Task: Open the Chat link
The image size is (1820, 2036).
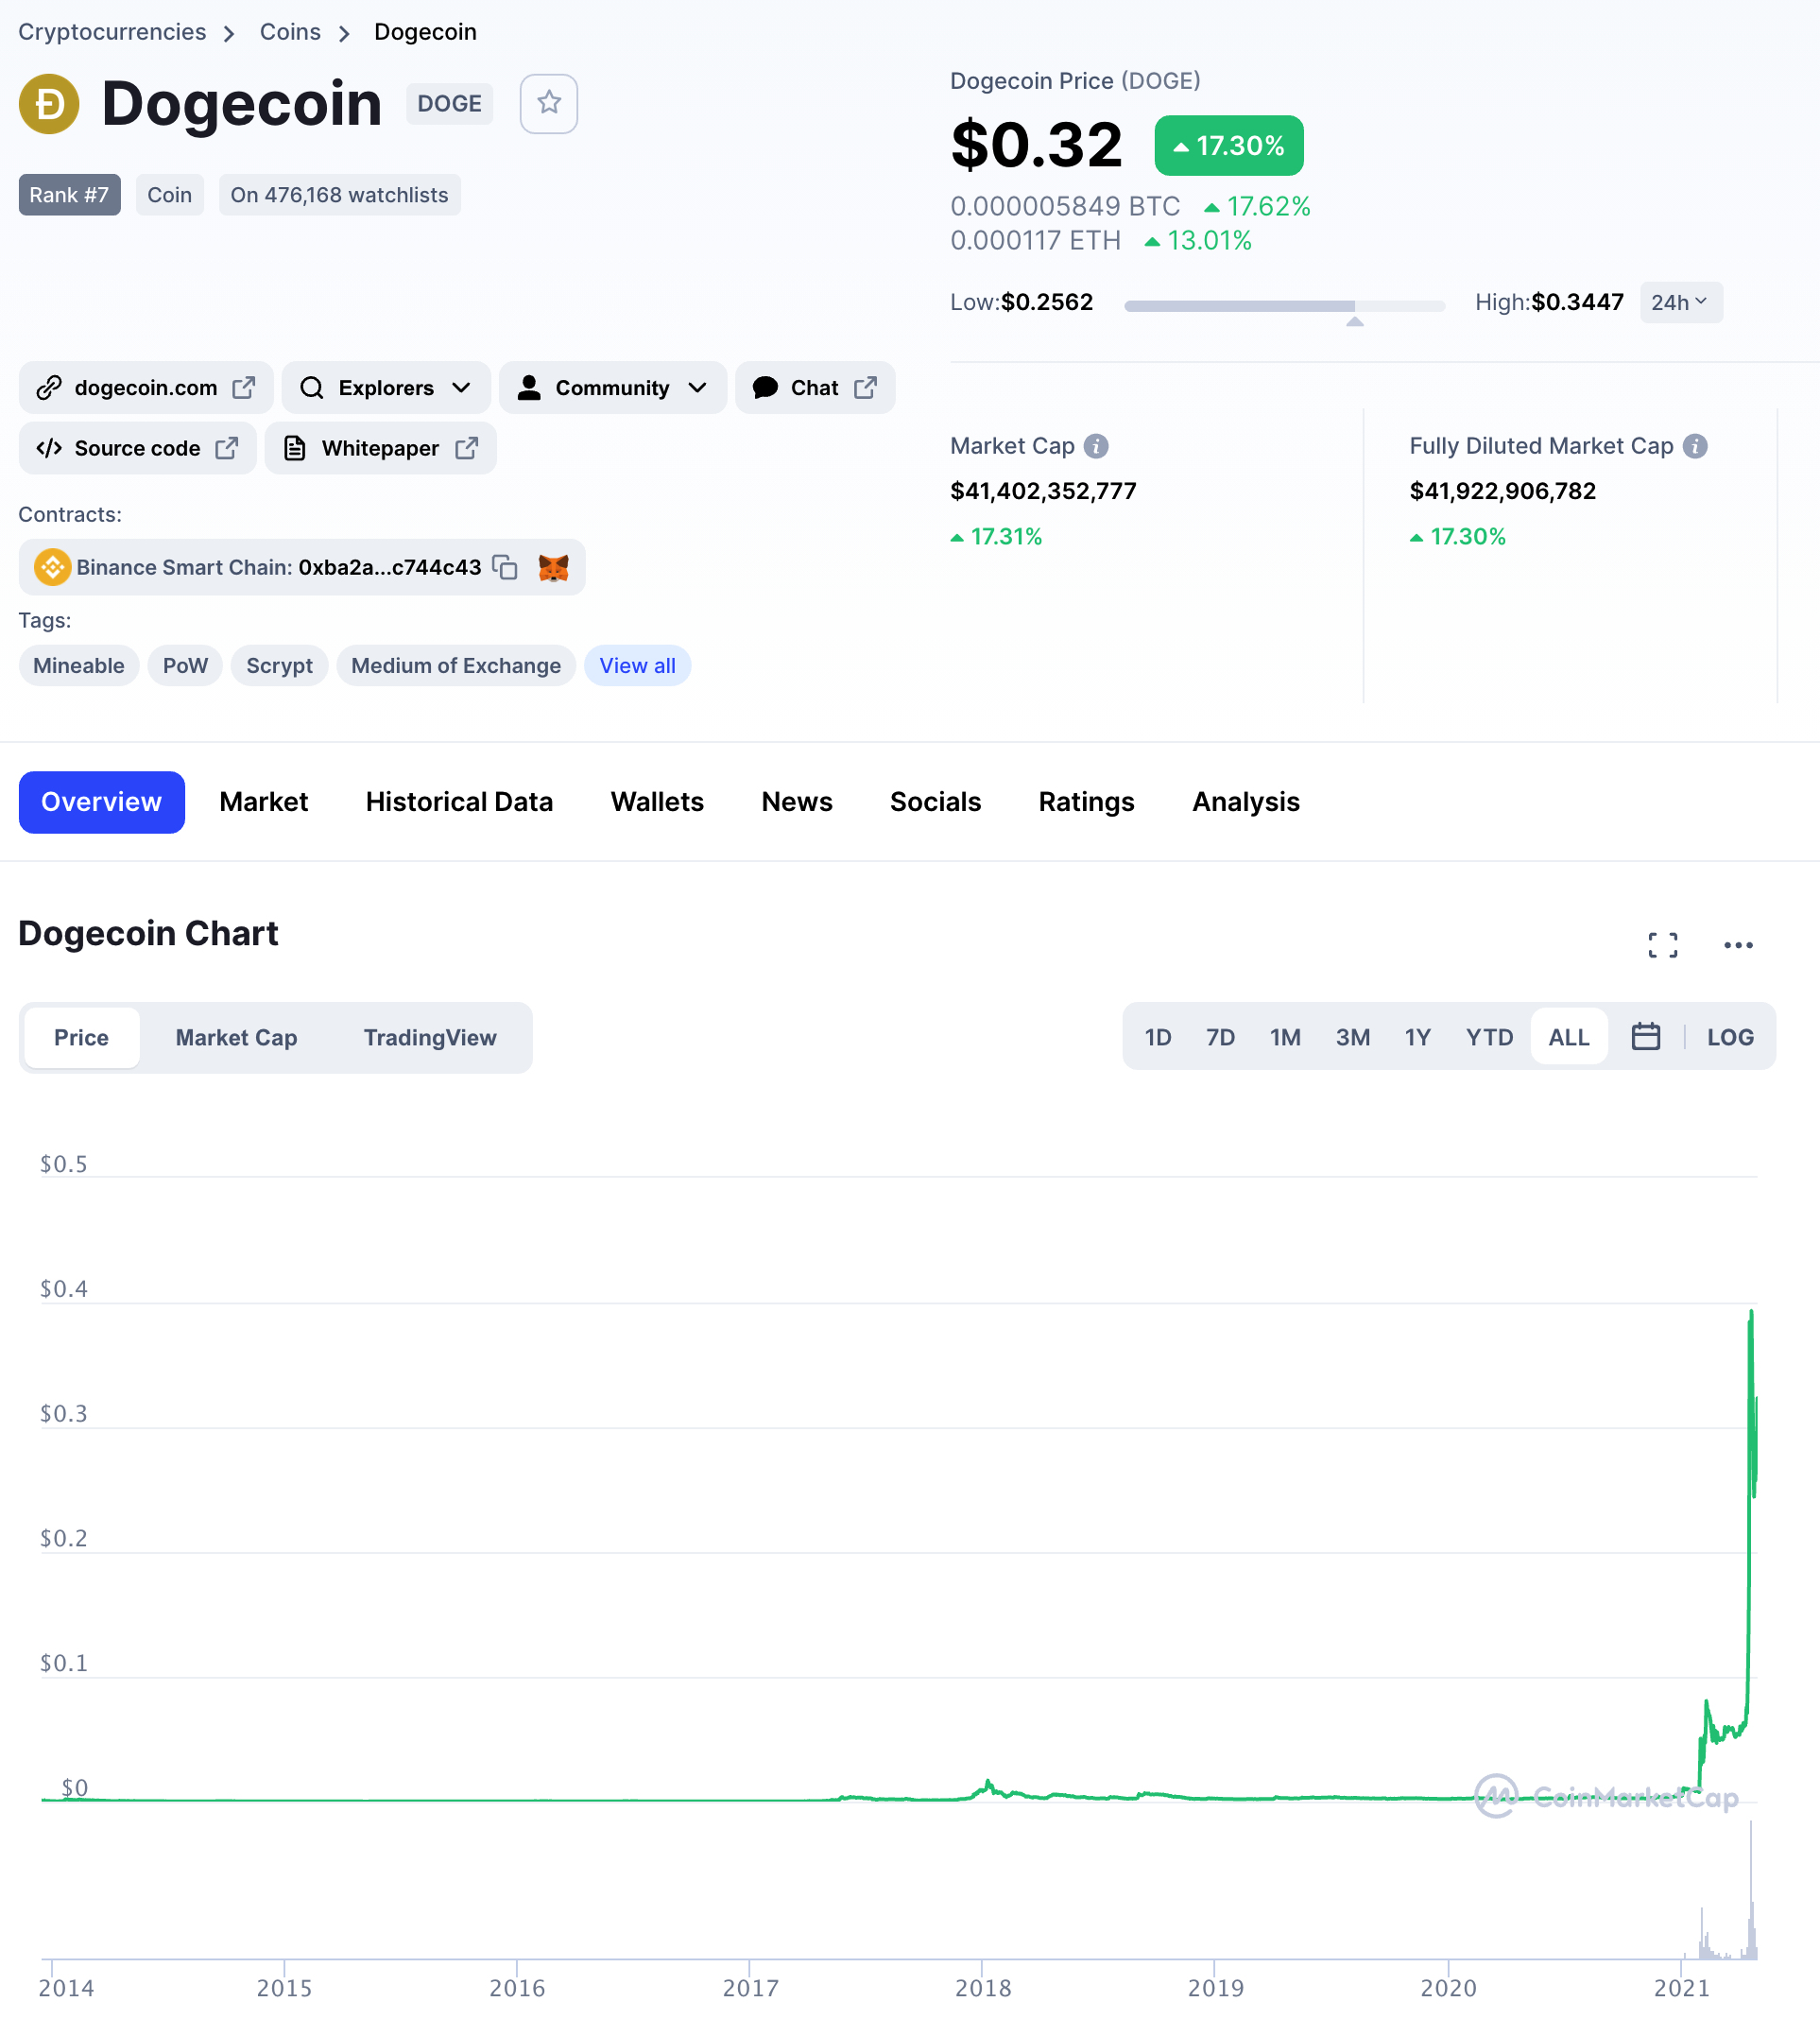Action: click(x=815, y=387)
